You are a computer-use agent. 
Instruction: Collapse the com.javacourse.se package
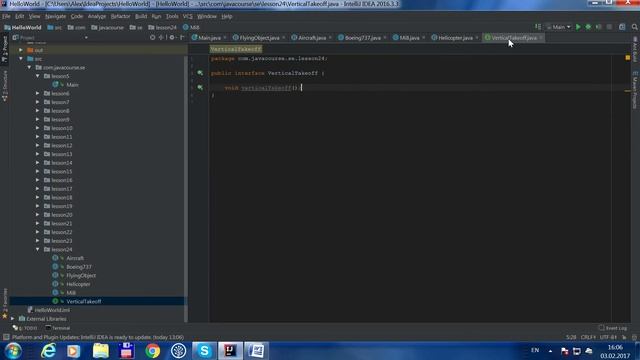[x=29, y=67]
